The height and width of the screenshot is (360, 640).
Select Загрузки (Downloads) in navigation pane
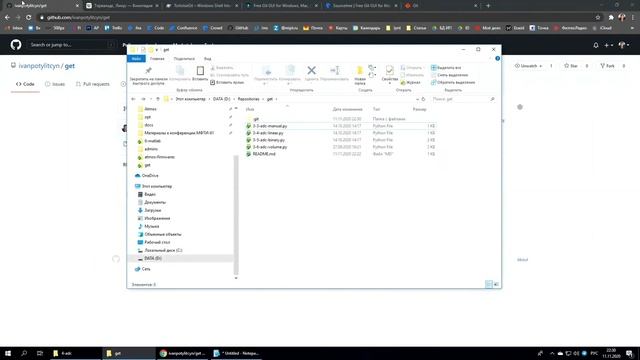tap(153, 210)
